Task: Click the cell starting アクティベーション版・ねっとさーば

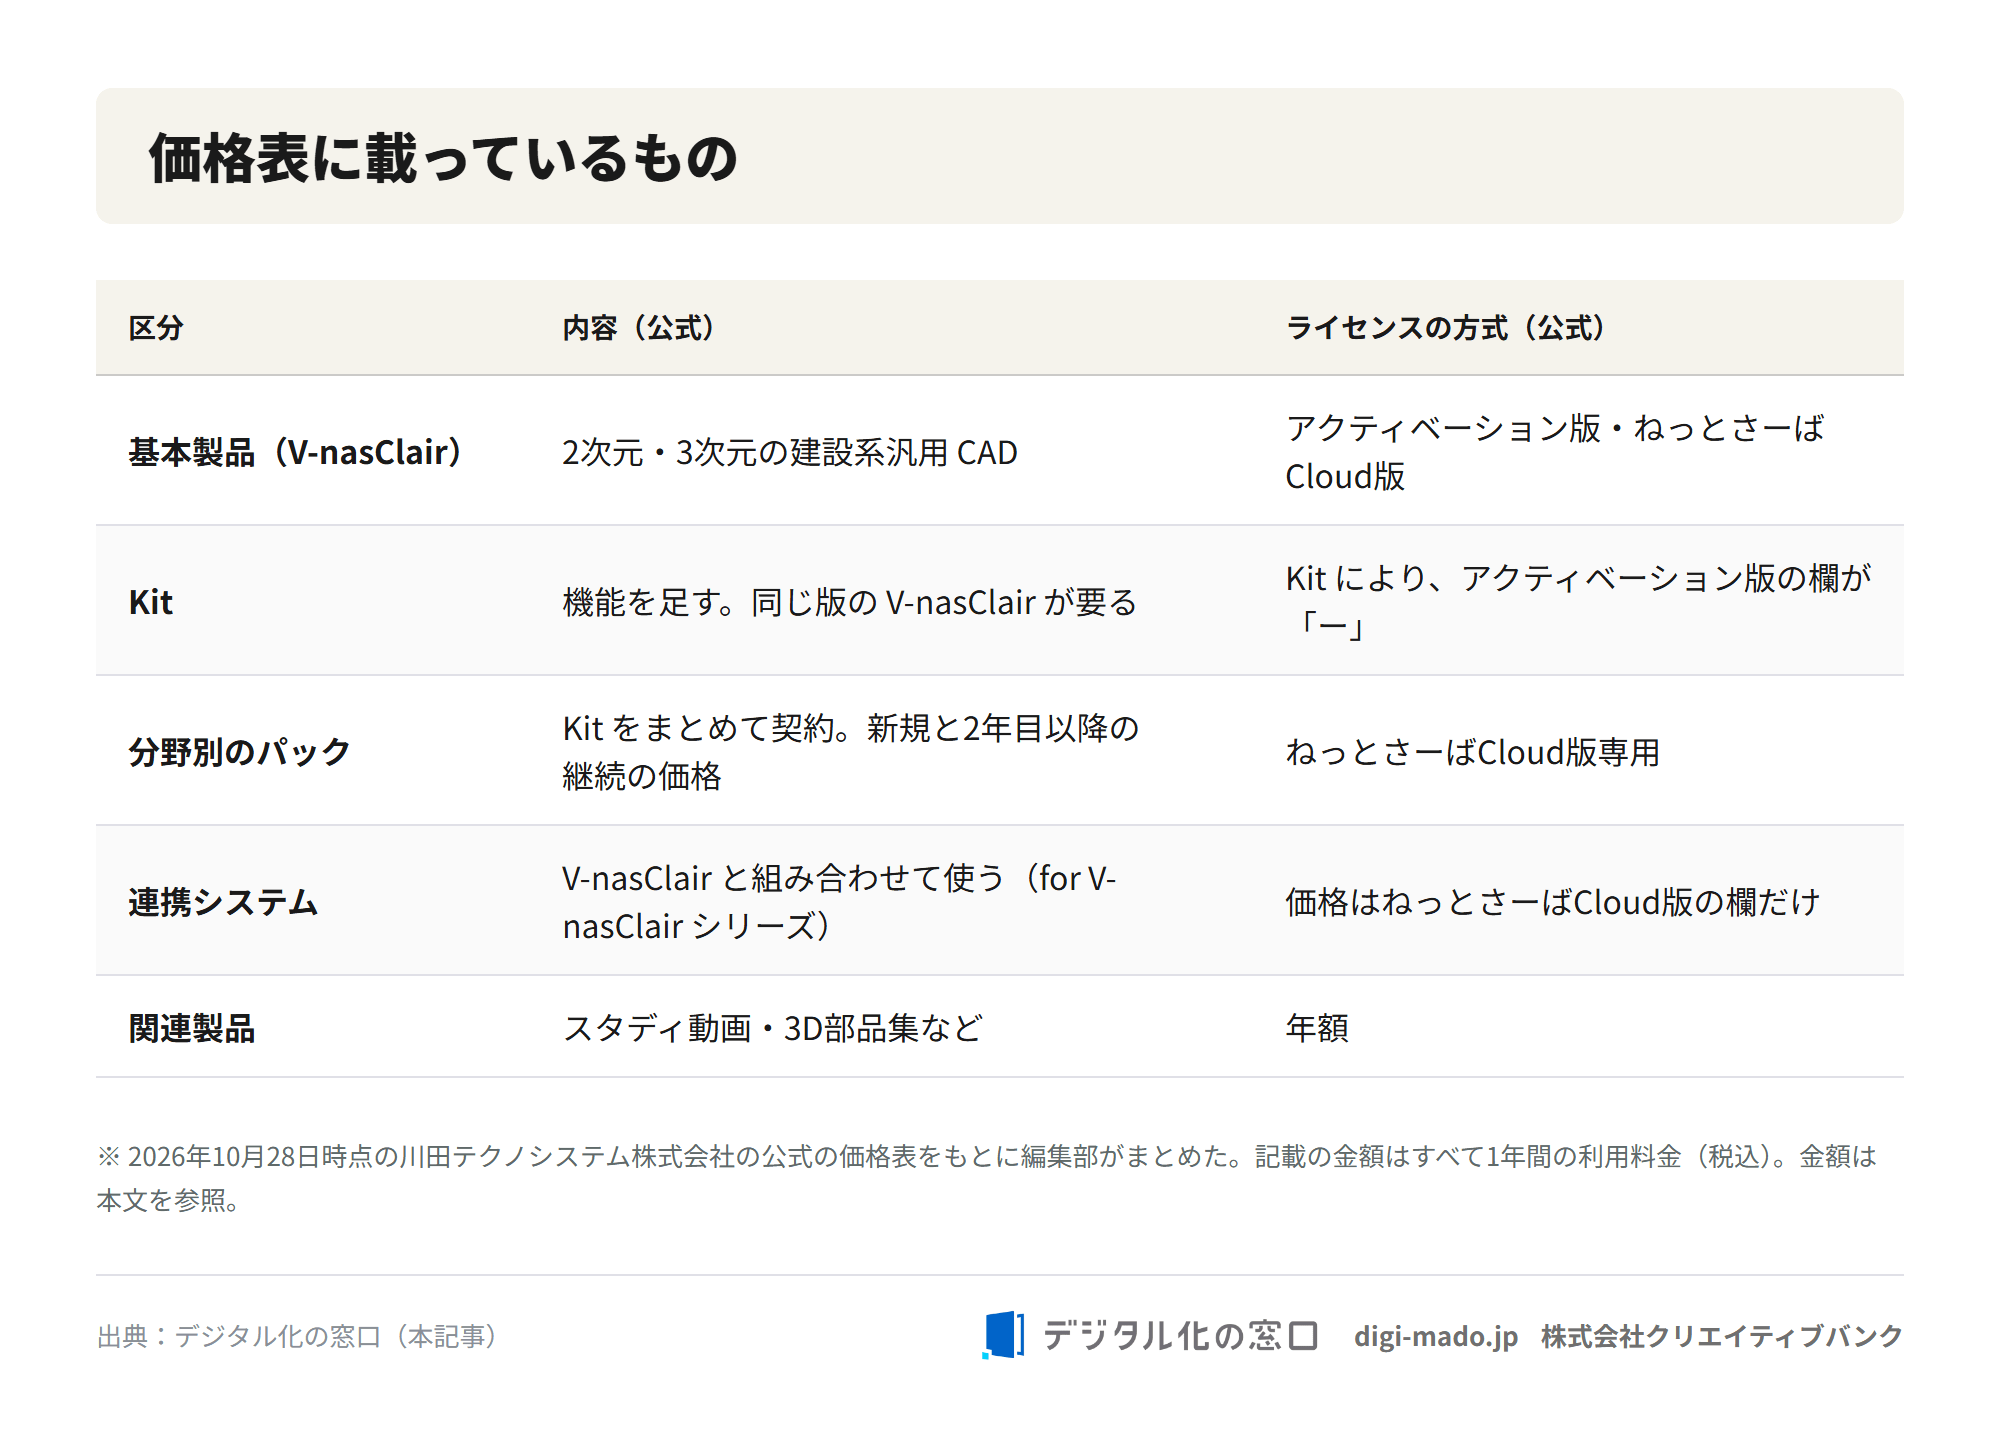Action: (x=1555, y=452)
